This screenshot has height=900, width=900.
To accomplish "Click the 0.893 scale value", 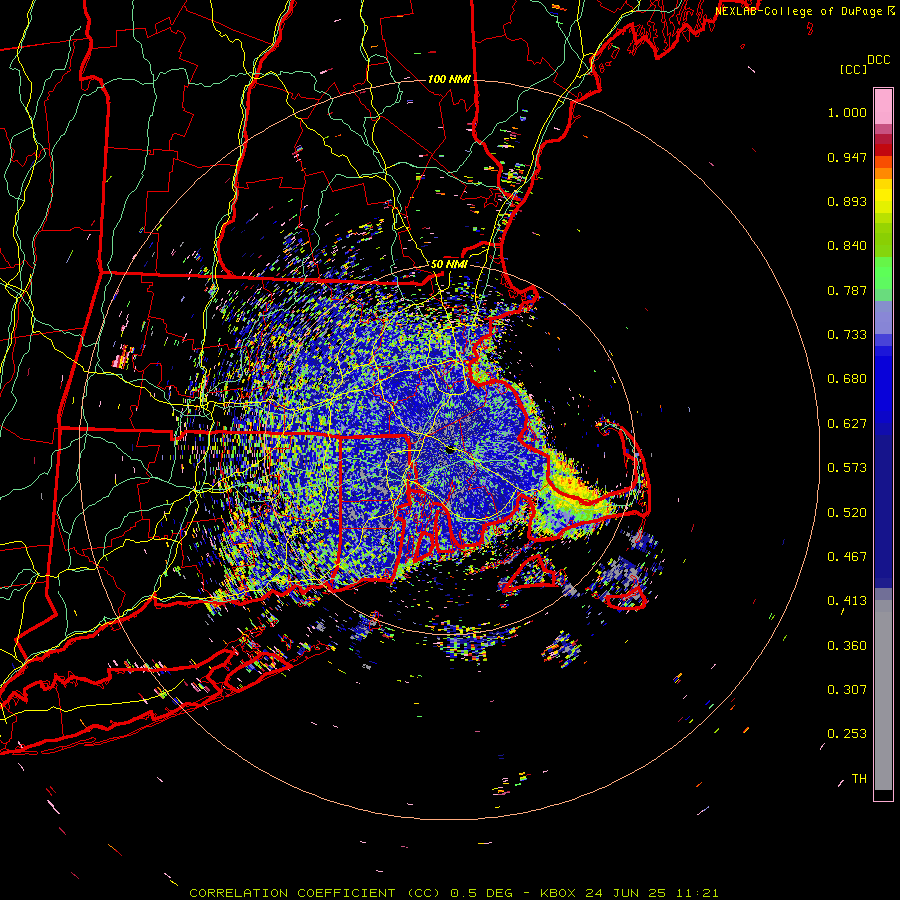I will pos(847,201).
